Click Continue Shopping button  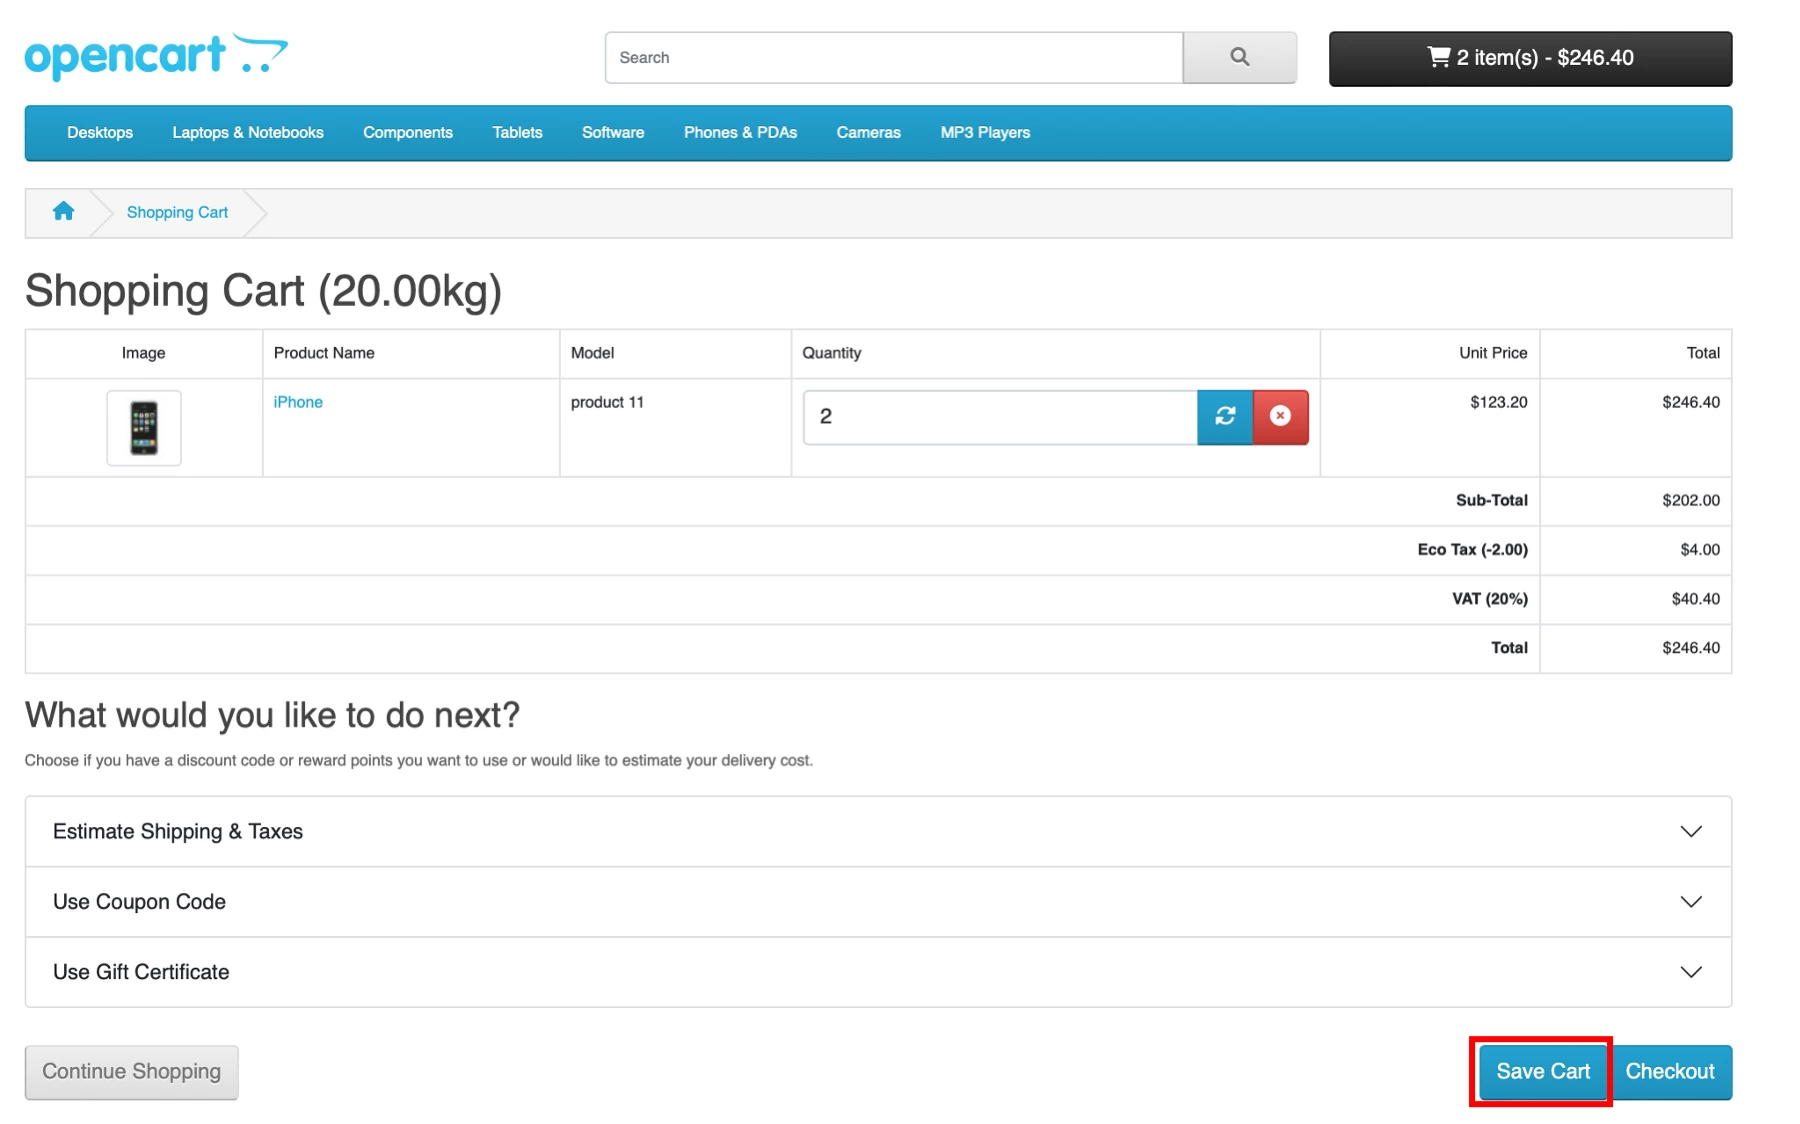point(131,1071)
